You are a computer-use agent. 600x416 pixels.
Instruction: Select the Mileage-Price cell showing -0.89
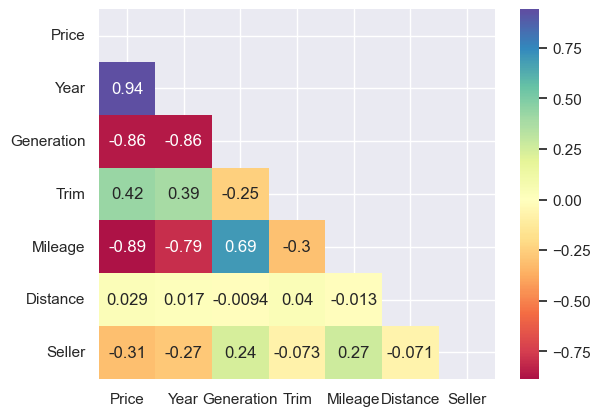pos(127,246)
